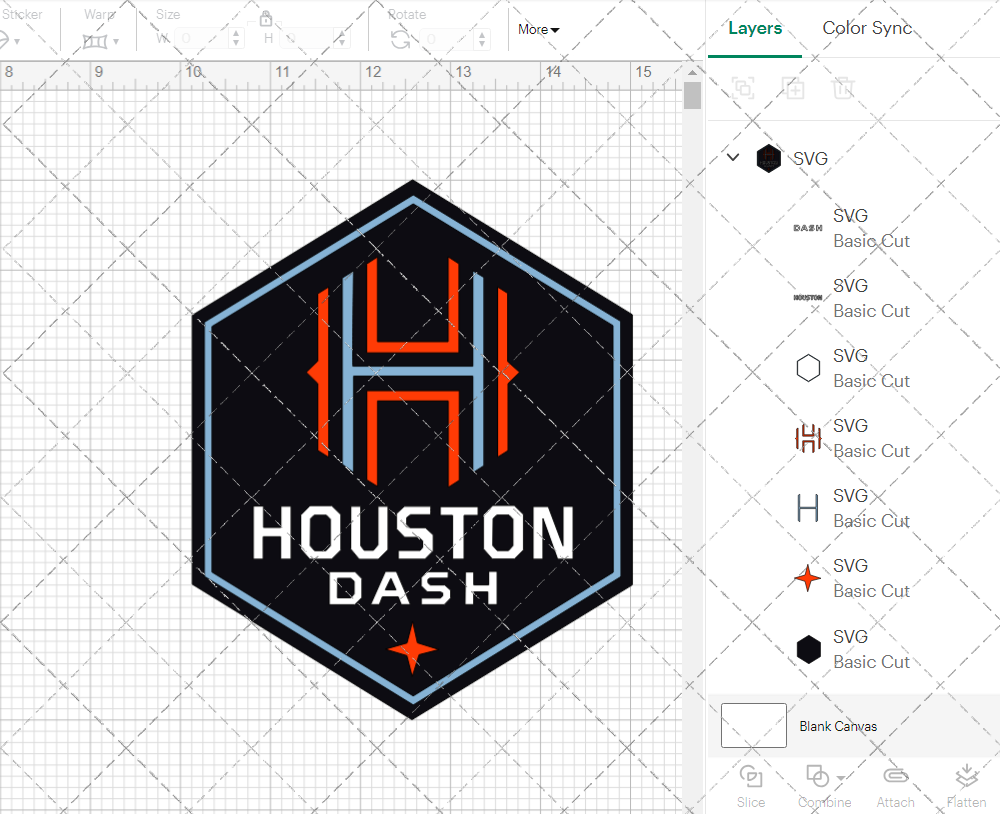
Task: Click the Slice tool
Action: (751, 786)
